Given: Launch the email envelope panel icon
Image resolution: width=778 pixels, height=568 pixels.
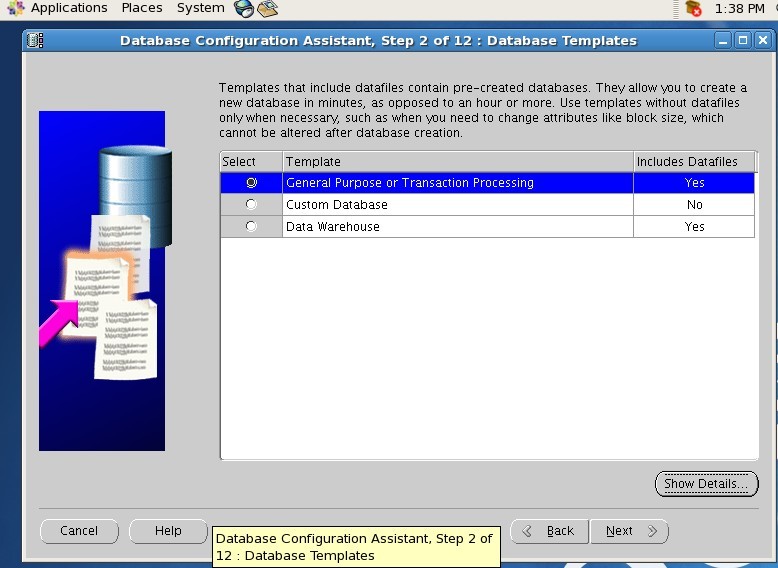Looking at the screenshot, I should tap(268, 8).
